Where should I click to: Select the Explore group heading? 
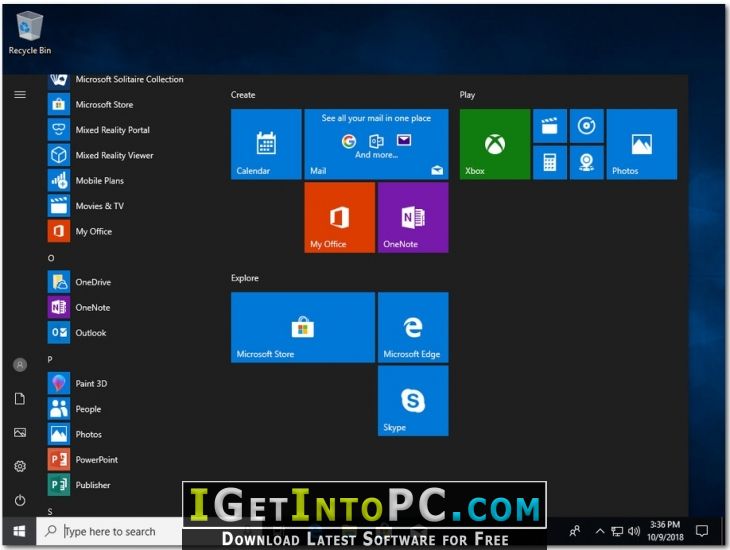(245, 278)
